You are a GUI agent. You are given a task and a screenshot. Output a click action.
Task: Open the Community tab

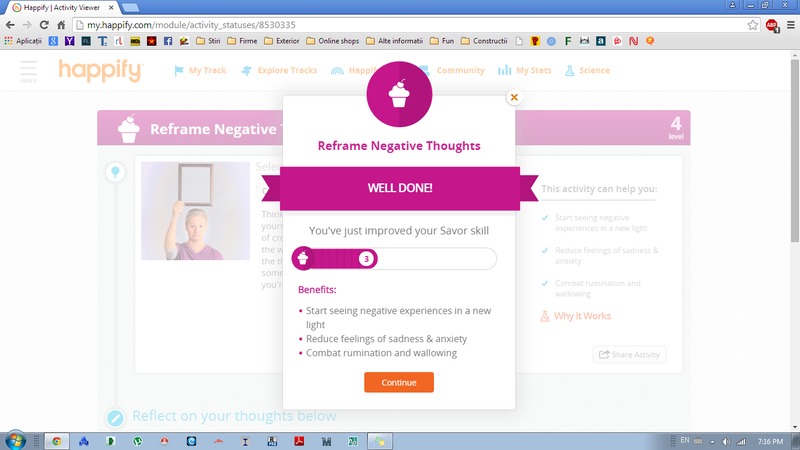(x=454, y=70)
